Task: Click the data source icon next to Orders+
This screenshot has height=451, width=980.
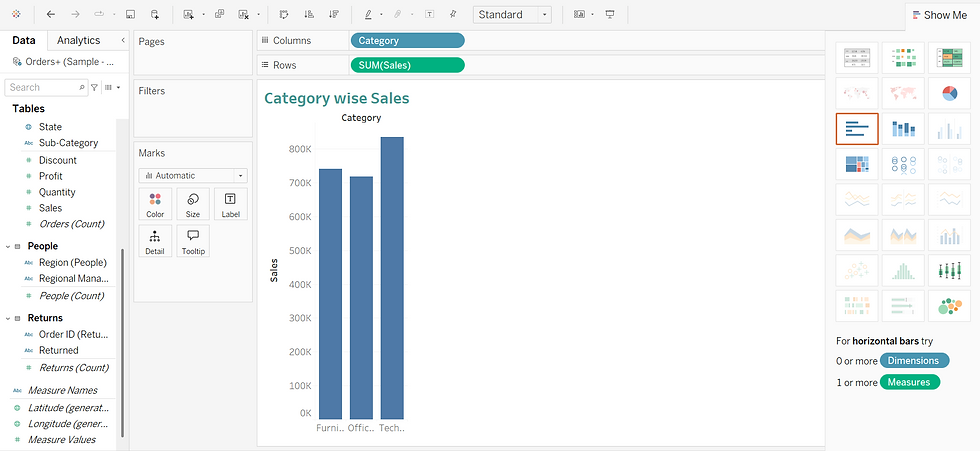Action: point(17,62)
